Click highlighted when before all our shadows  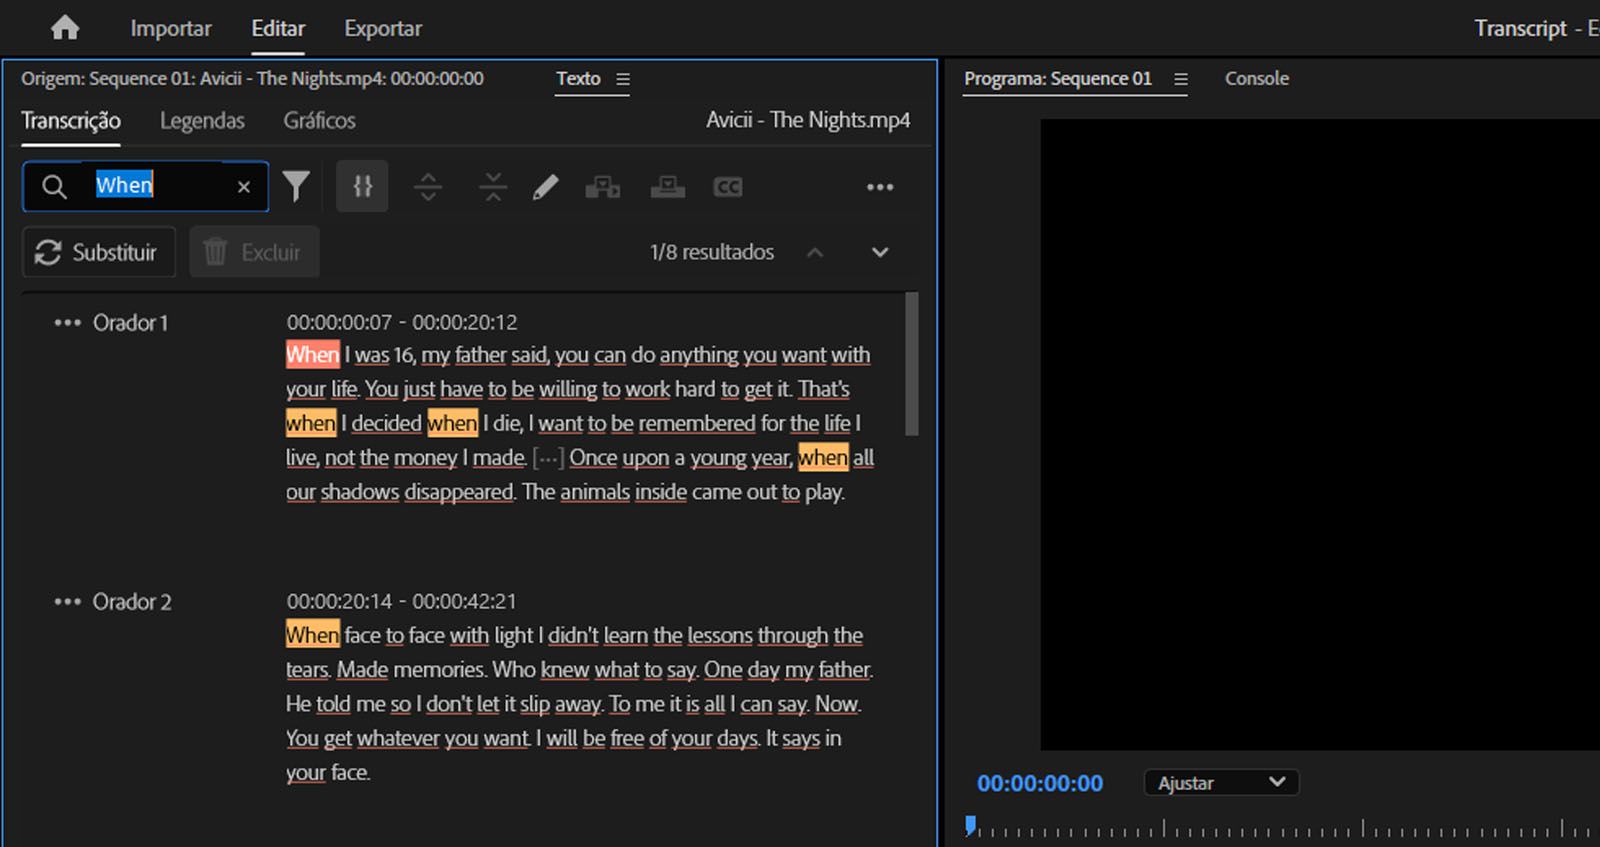[823, 457]
